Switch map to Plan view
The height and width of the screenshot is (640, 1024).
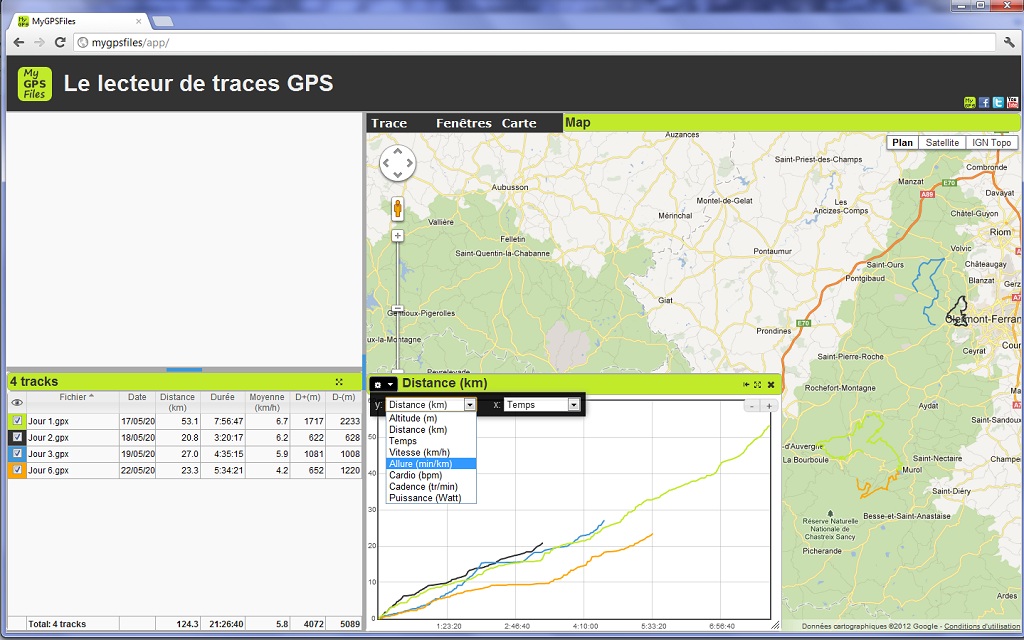903,143
